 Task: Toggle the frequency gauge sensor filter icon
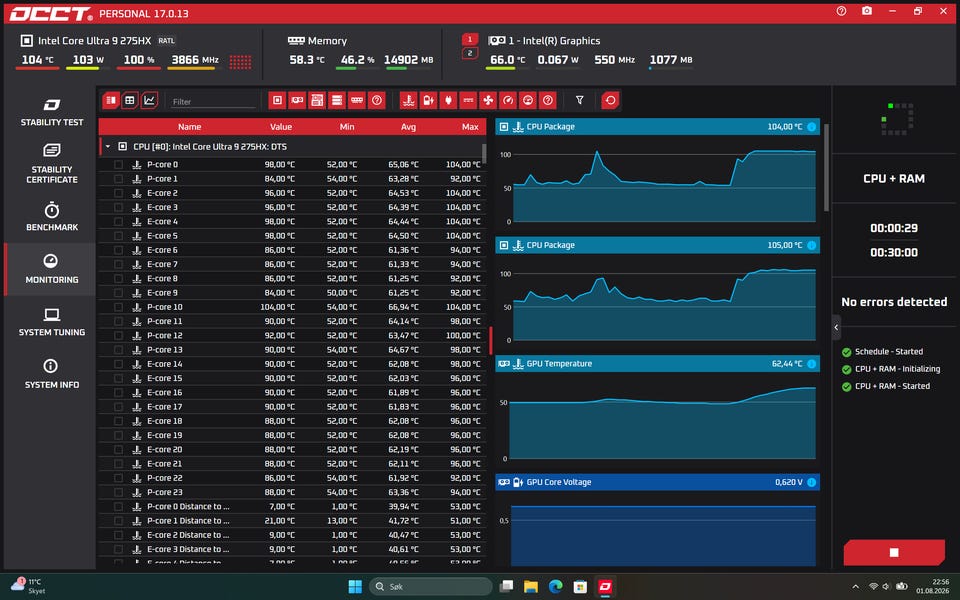(508, 100)
